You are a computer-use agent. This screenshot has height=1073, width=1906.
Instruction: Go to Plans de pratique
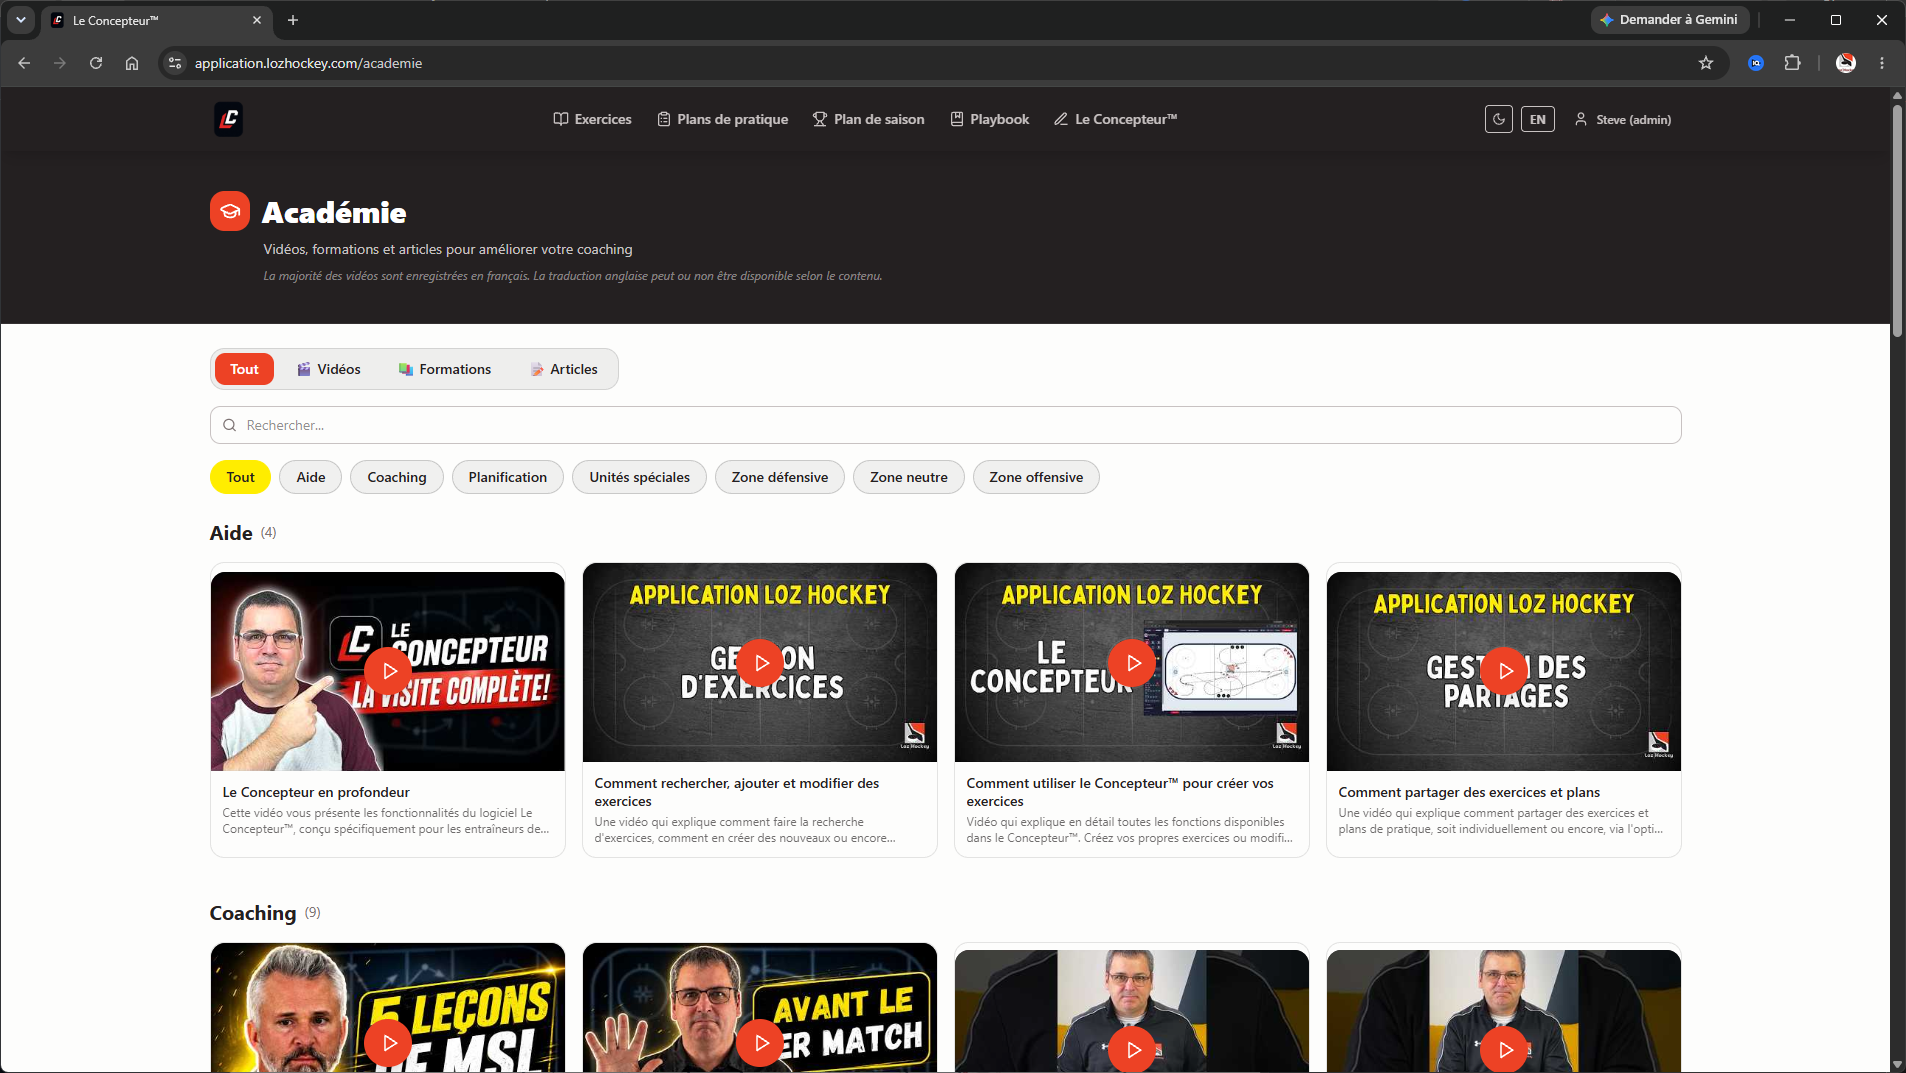(722, 119)
